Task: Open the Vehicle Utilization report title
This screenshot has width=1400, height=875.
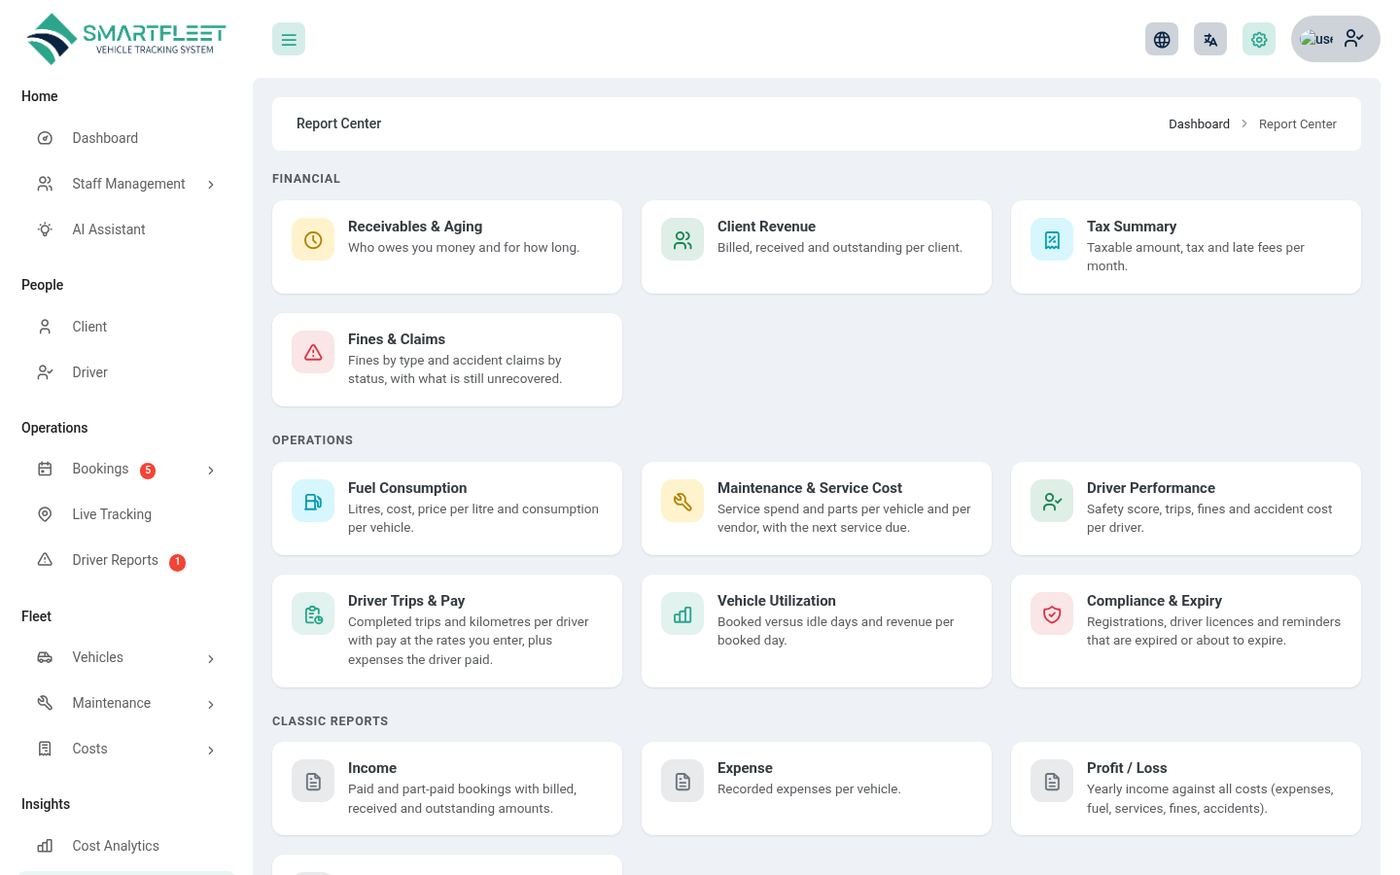Action: 776,601
